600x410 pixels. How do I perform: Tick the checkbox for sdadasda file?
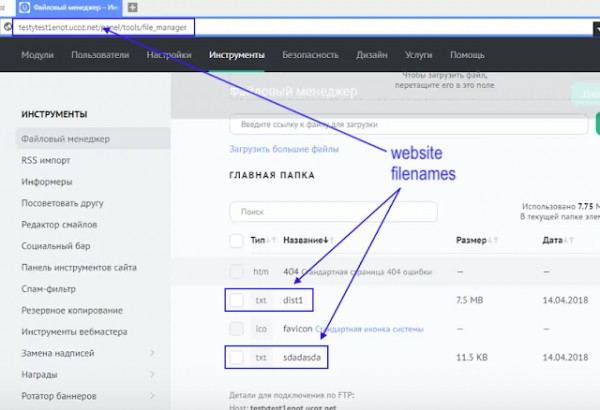237,357
